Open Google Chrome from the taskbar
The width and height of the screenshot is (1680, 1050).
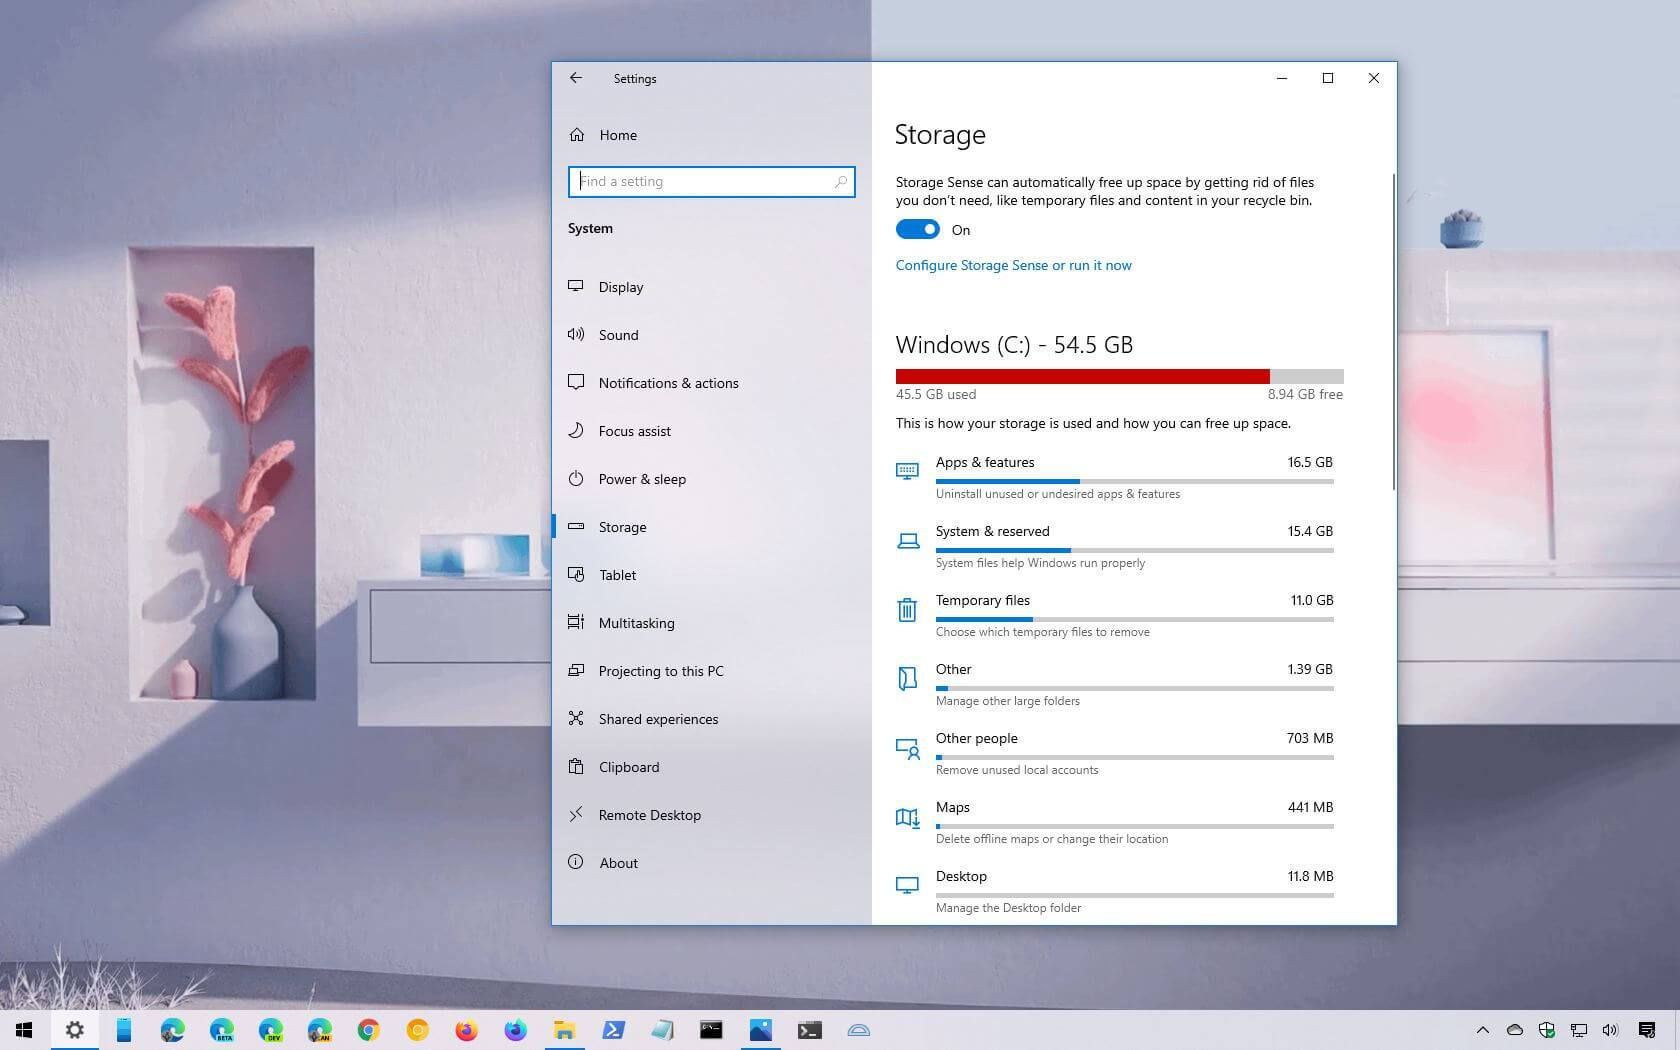368,1030
